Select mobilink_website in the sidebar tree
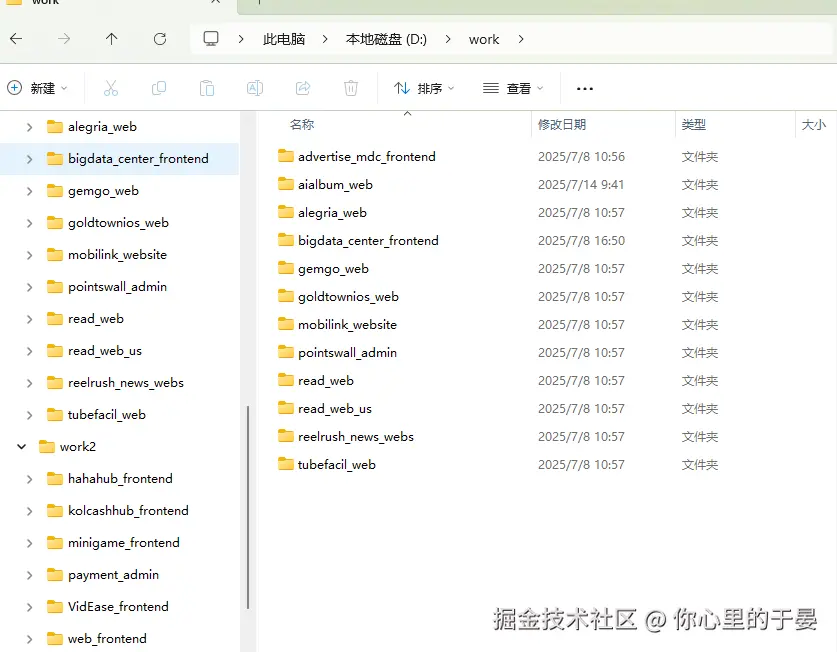 (117, 255)
